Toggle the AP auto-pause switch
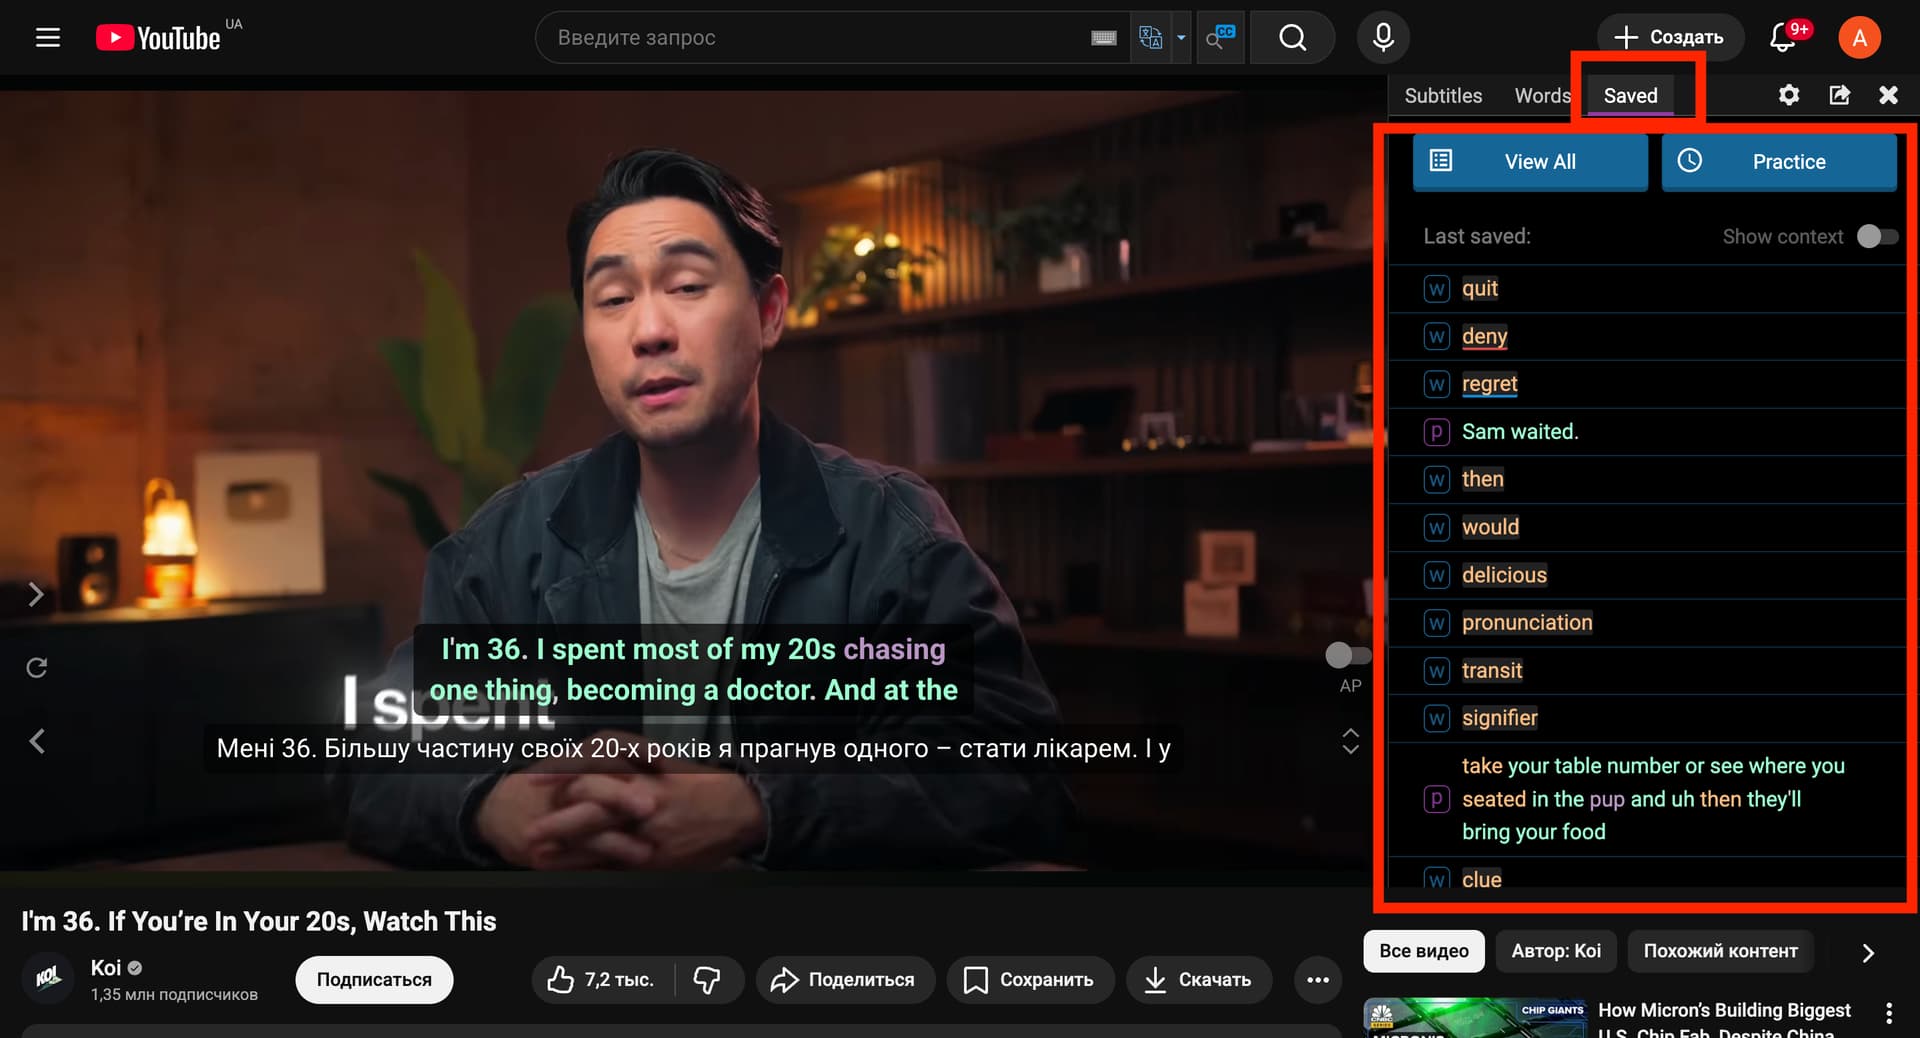1920x1038 pixels. click(1348, 655)
